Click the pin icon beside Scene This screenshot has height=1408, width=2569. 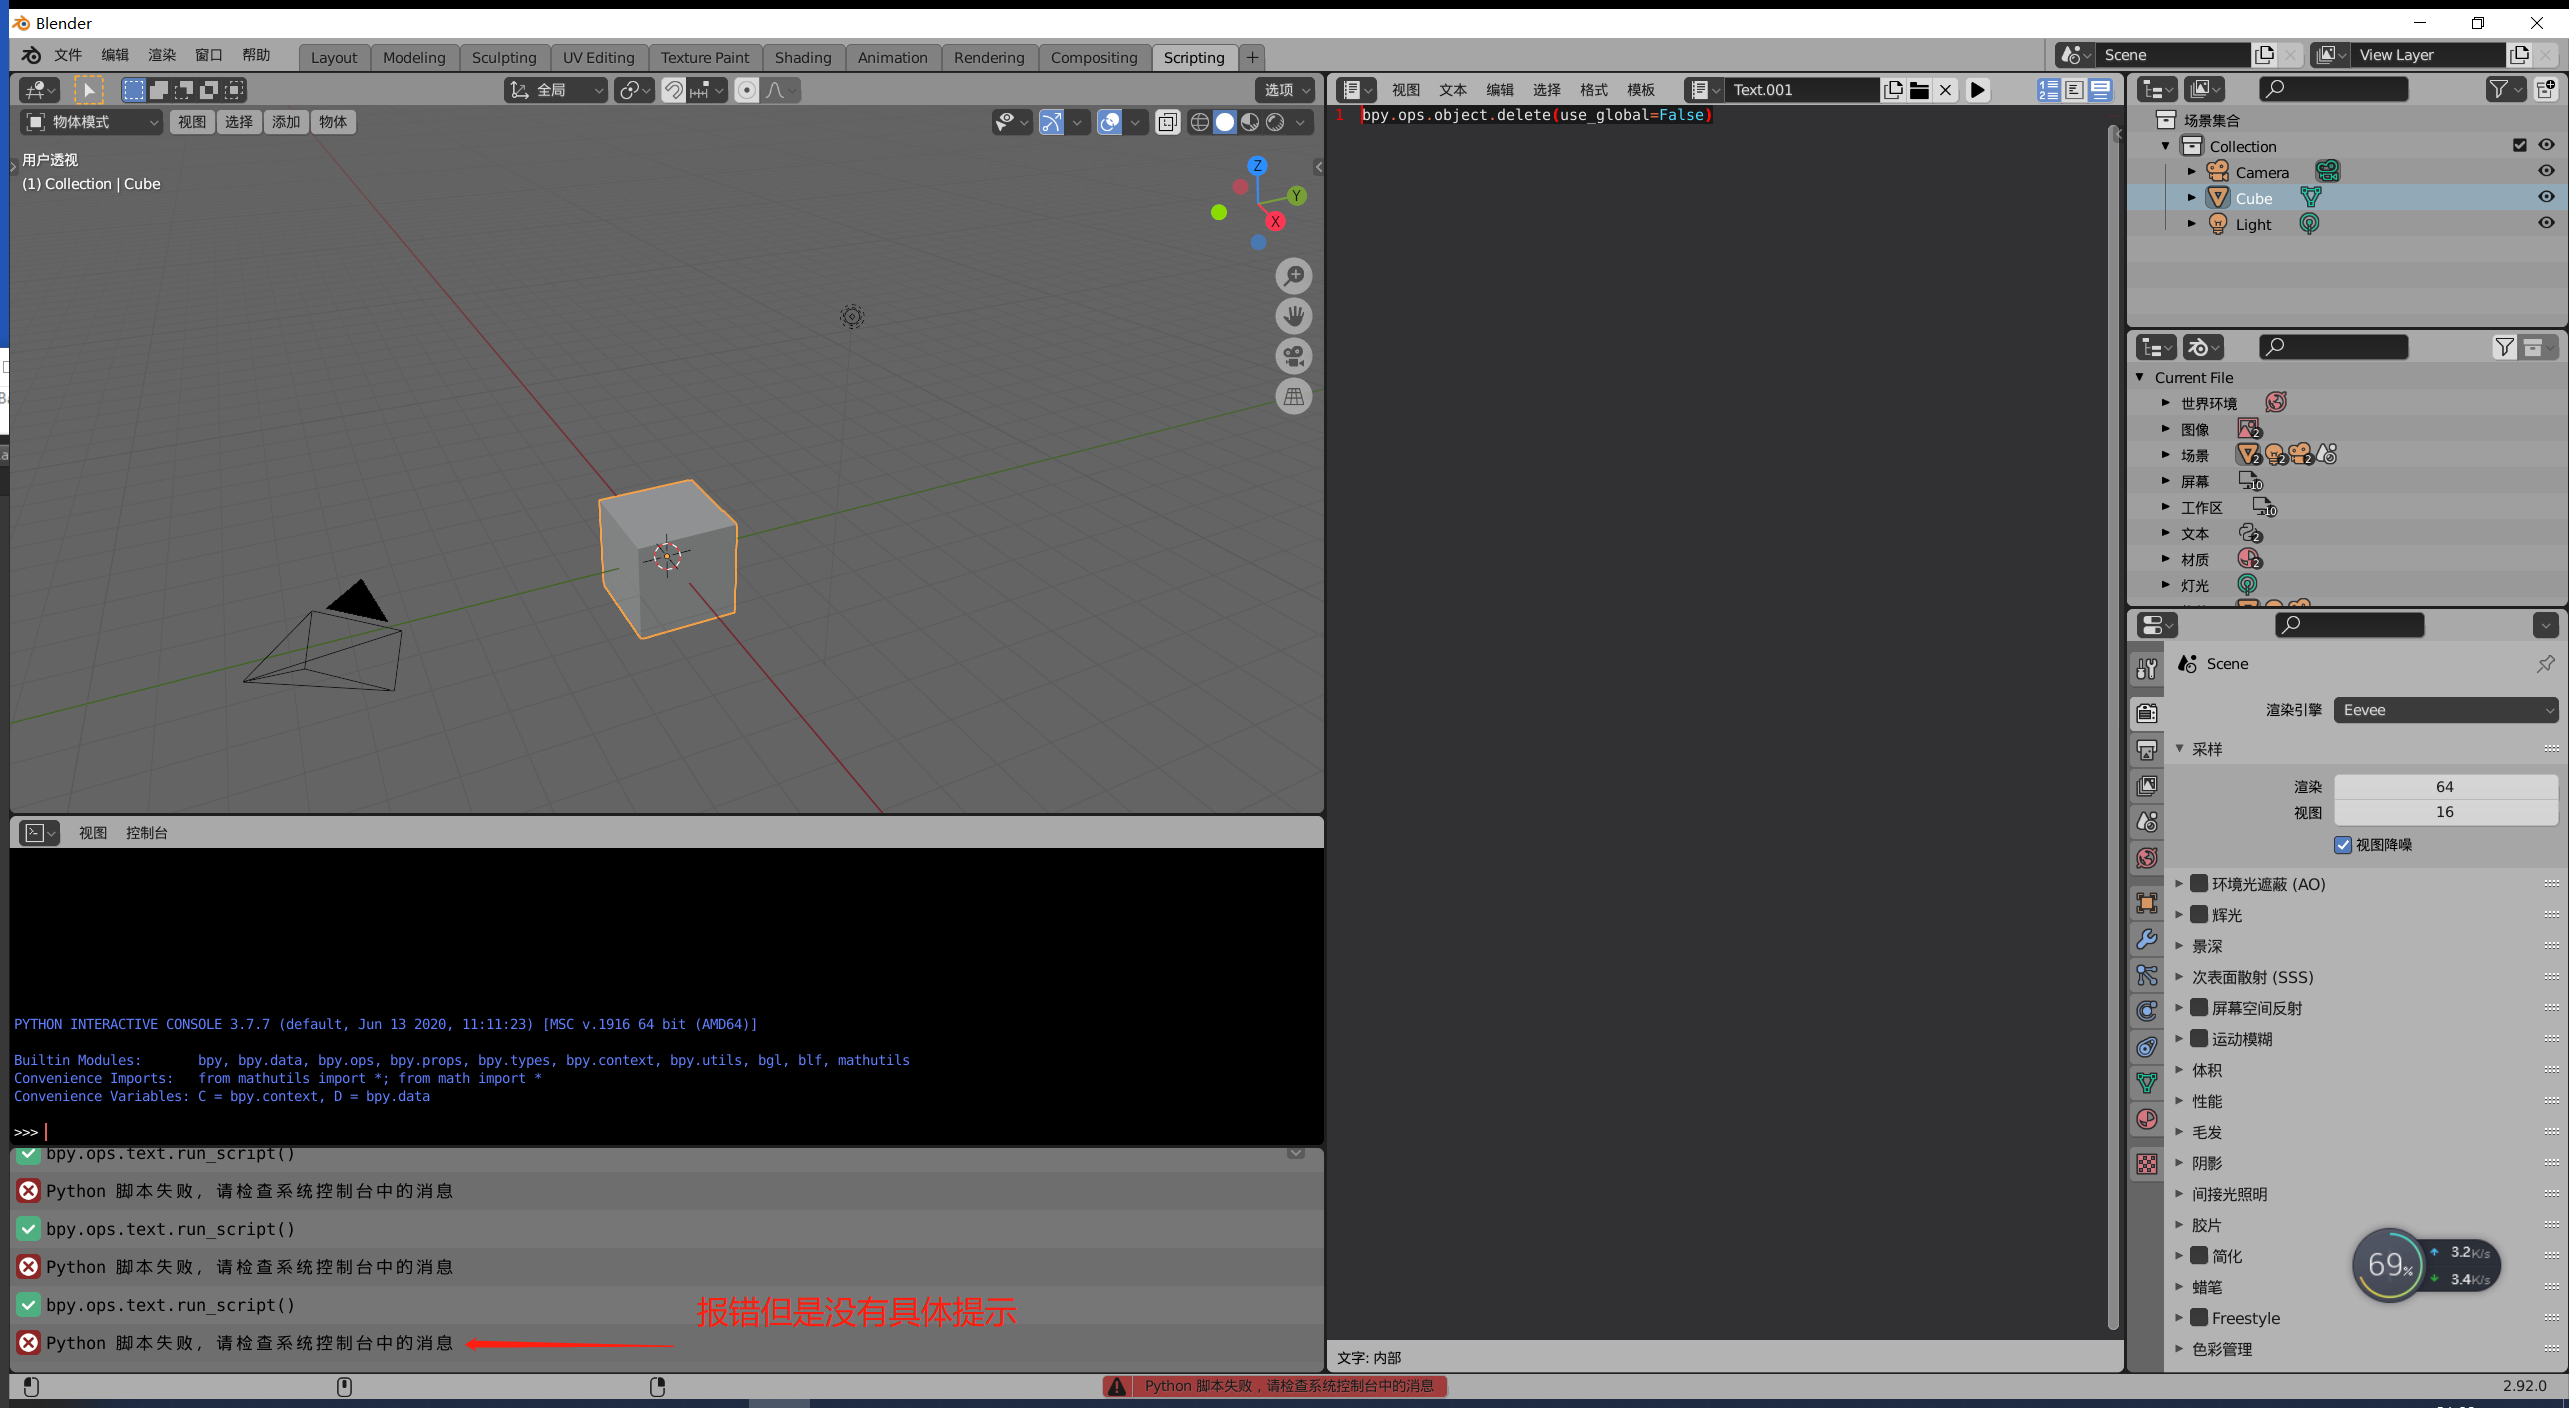pyautogui.click(x=2545, y=664)
